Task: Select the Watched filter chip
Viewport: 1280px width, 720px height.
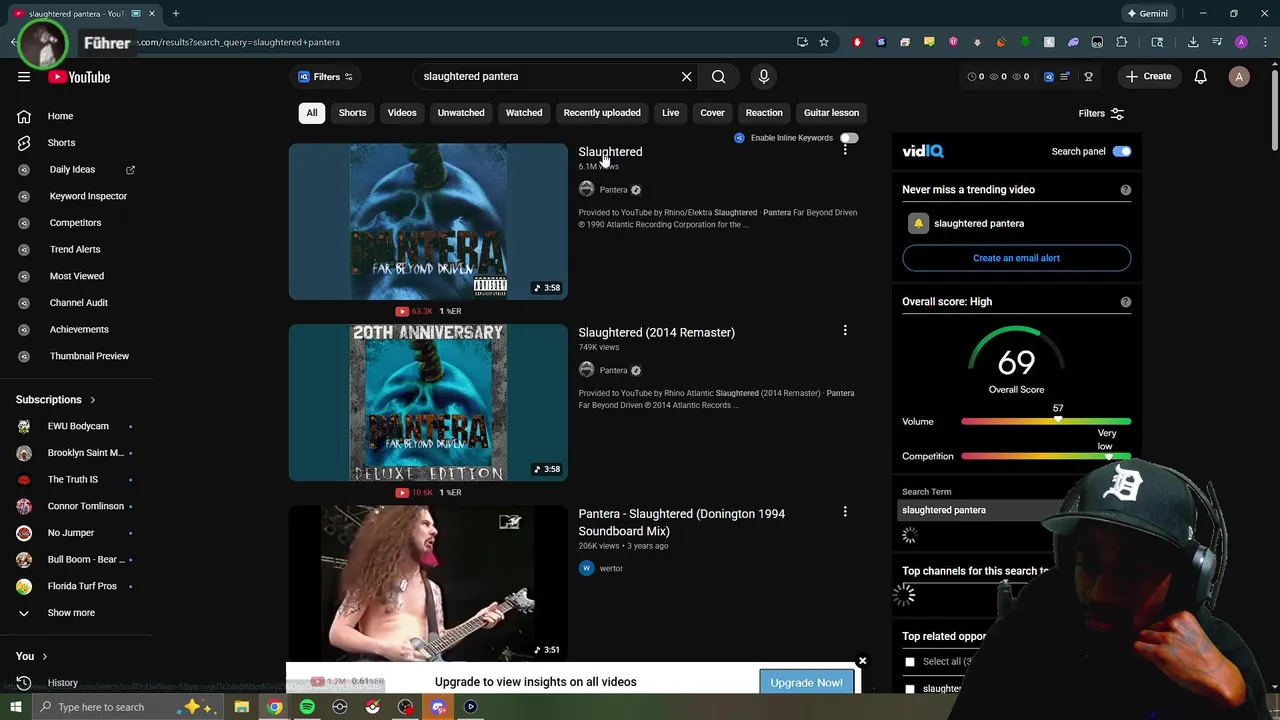Action: coord(524,113)
